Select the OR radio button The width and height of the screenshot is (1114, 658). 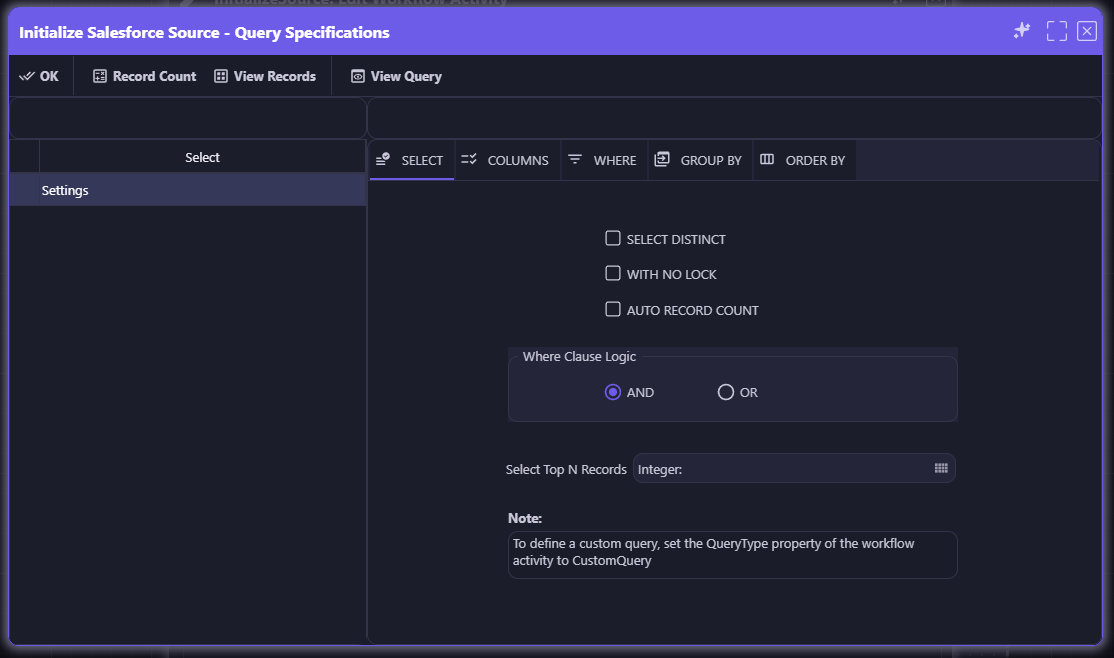click(725, 392)
